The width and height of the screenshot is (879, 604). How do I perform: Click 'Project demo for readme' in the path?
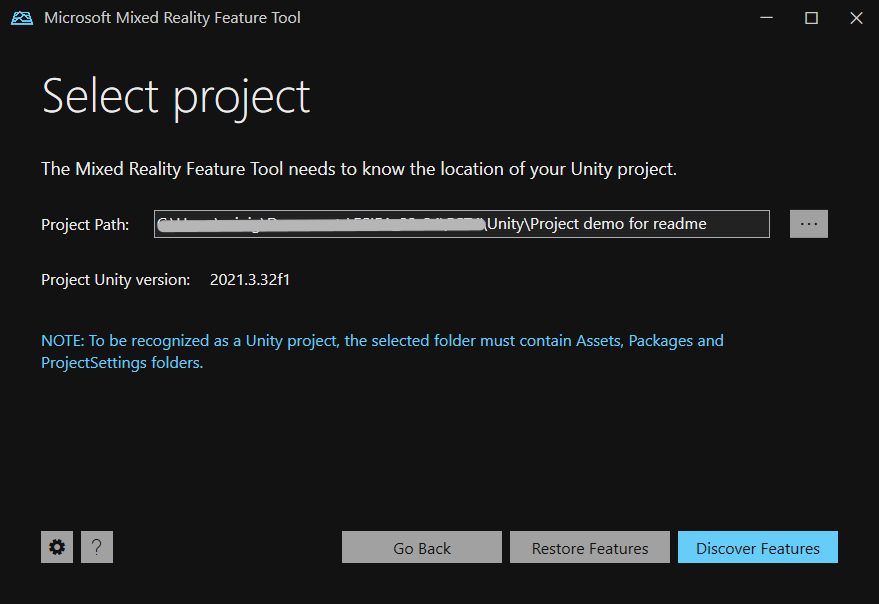pos(618,224)
